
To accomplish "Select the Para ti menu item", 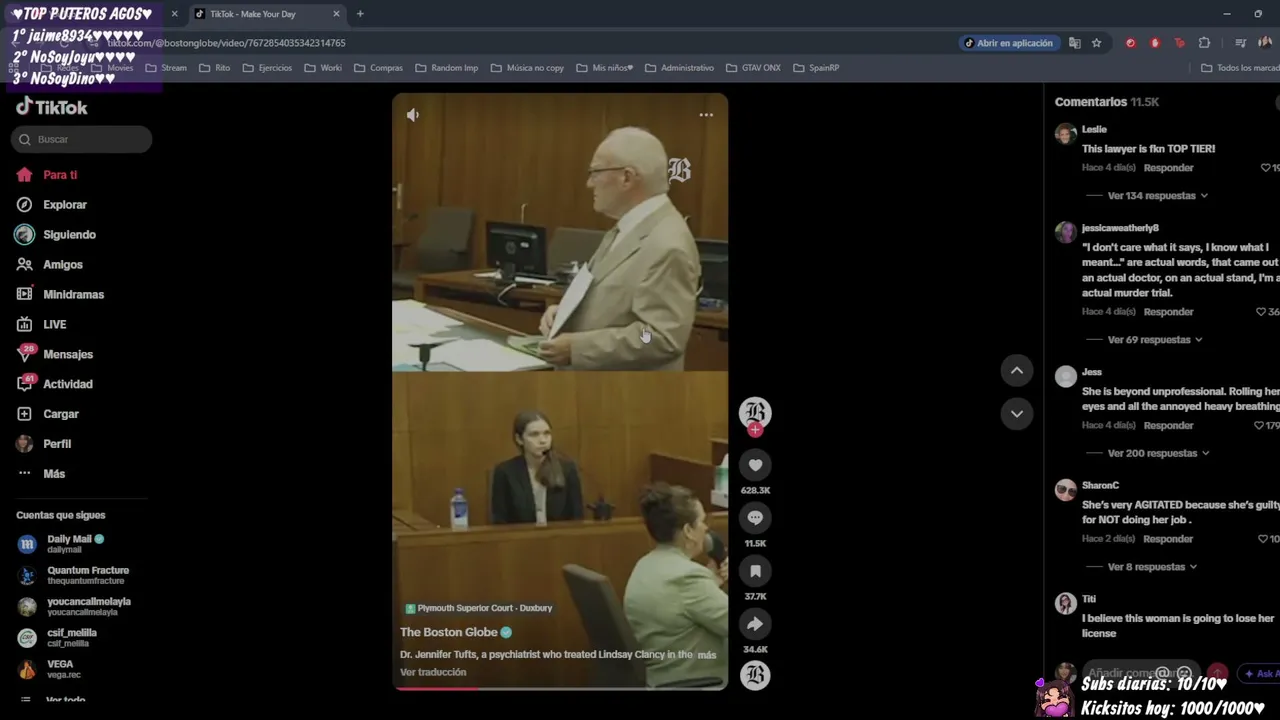I will (x=60, y=175).
